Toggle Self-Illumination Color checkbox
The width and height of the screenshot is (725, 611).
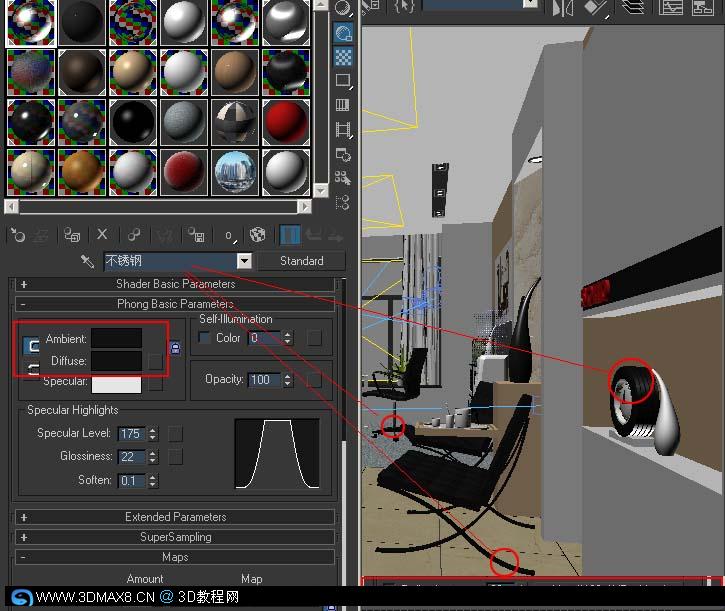click(x=204, y=338)
